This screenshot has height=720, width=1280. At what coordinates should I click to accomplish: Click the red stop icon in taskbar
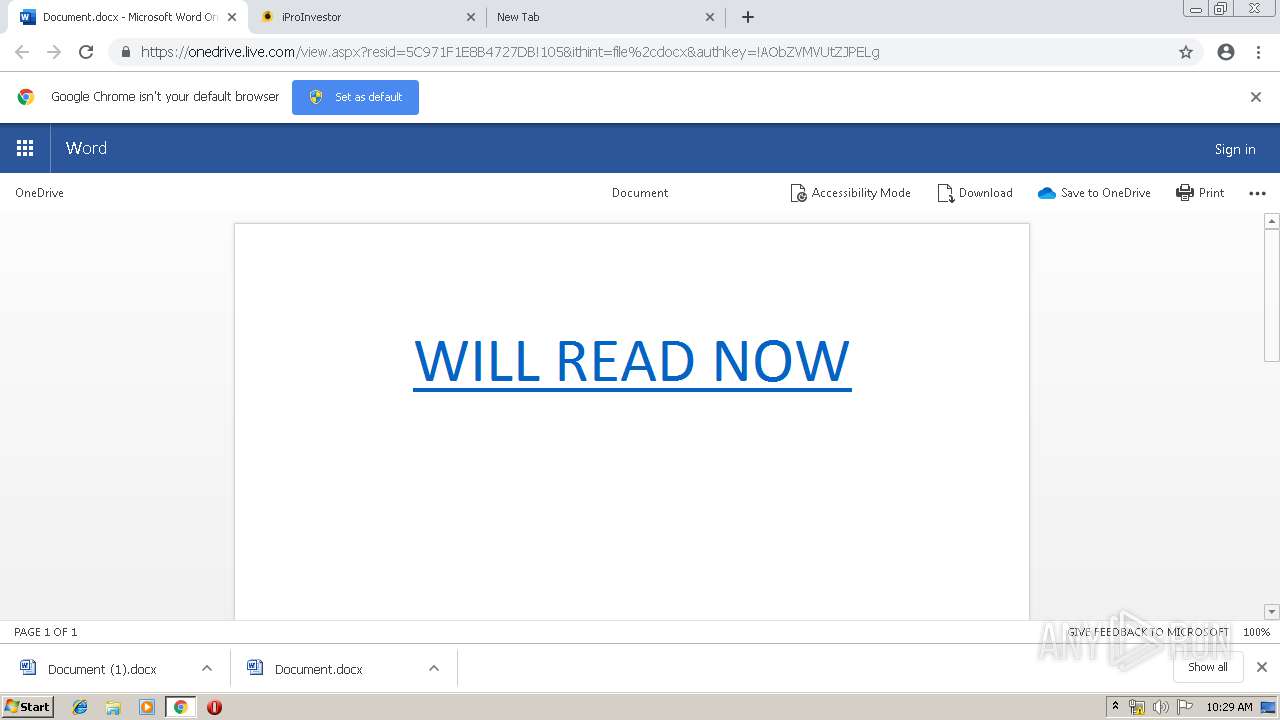pos(214,707)
